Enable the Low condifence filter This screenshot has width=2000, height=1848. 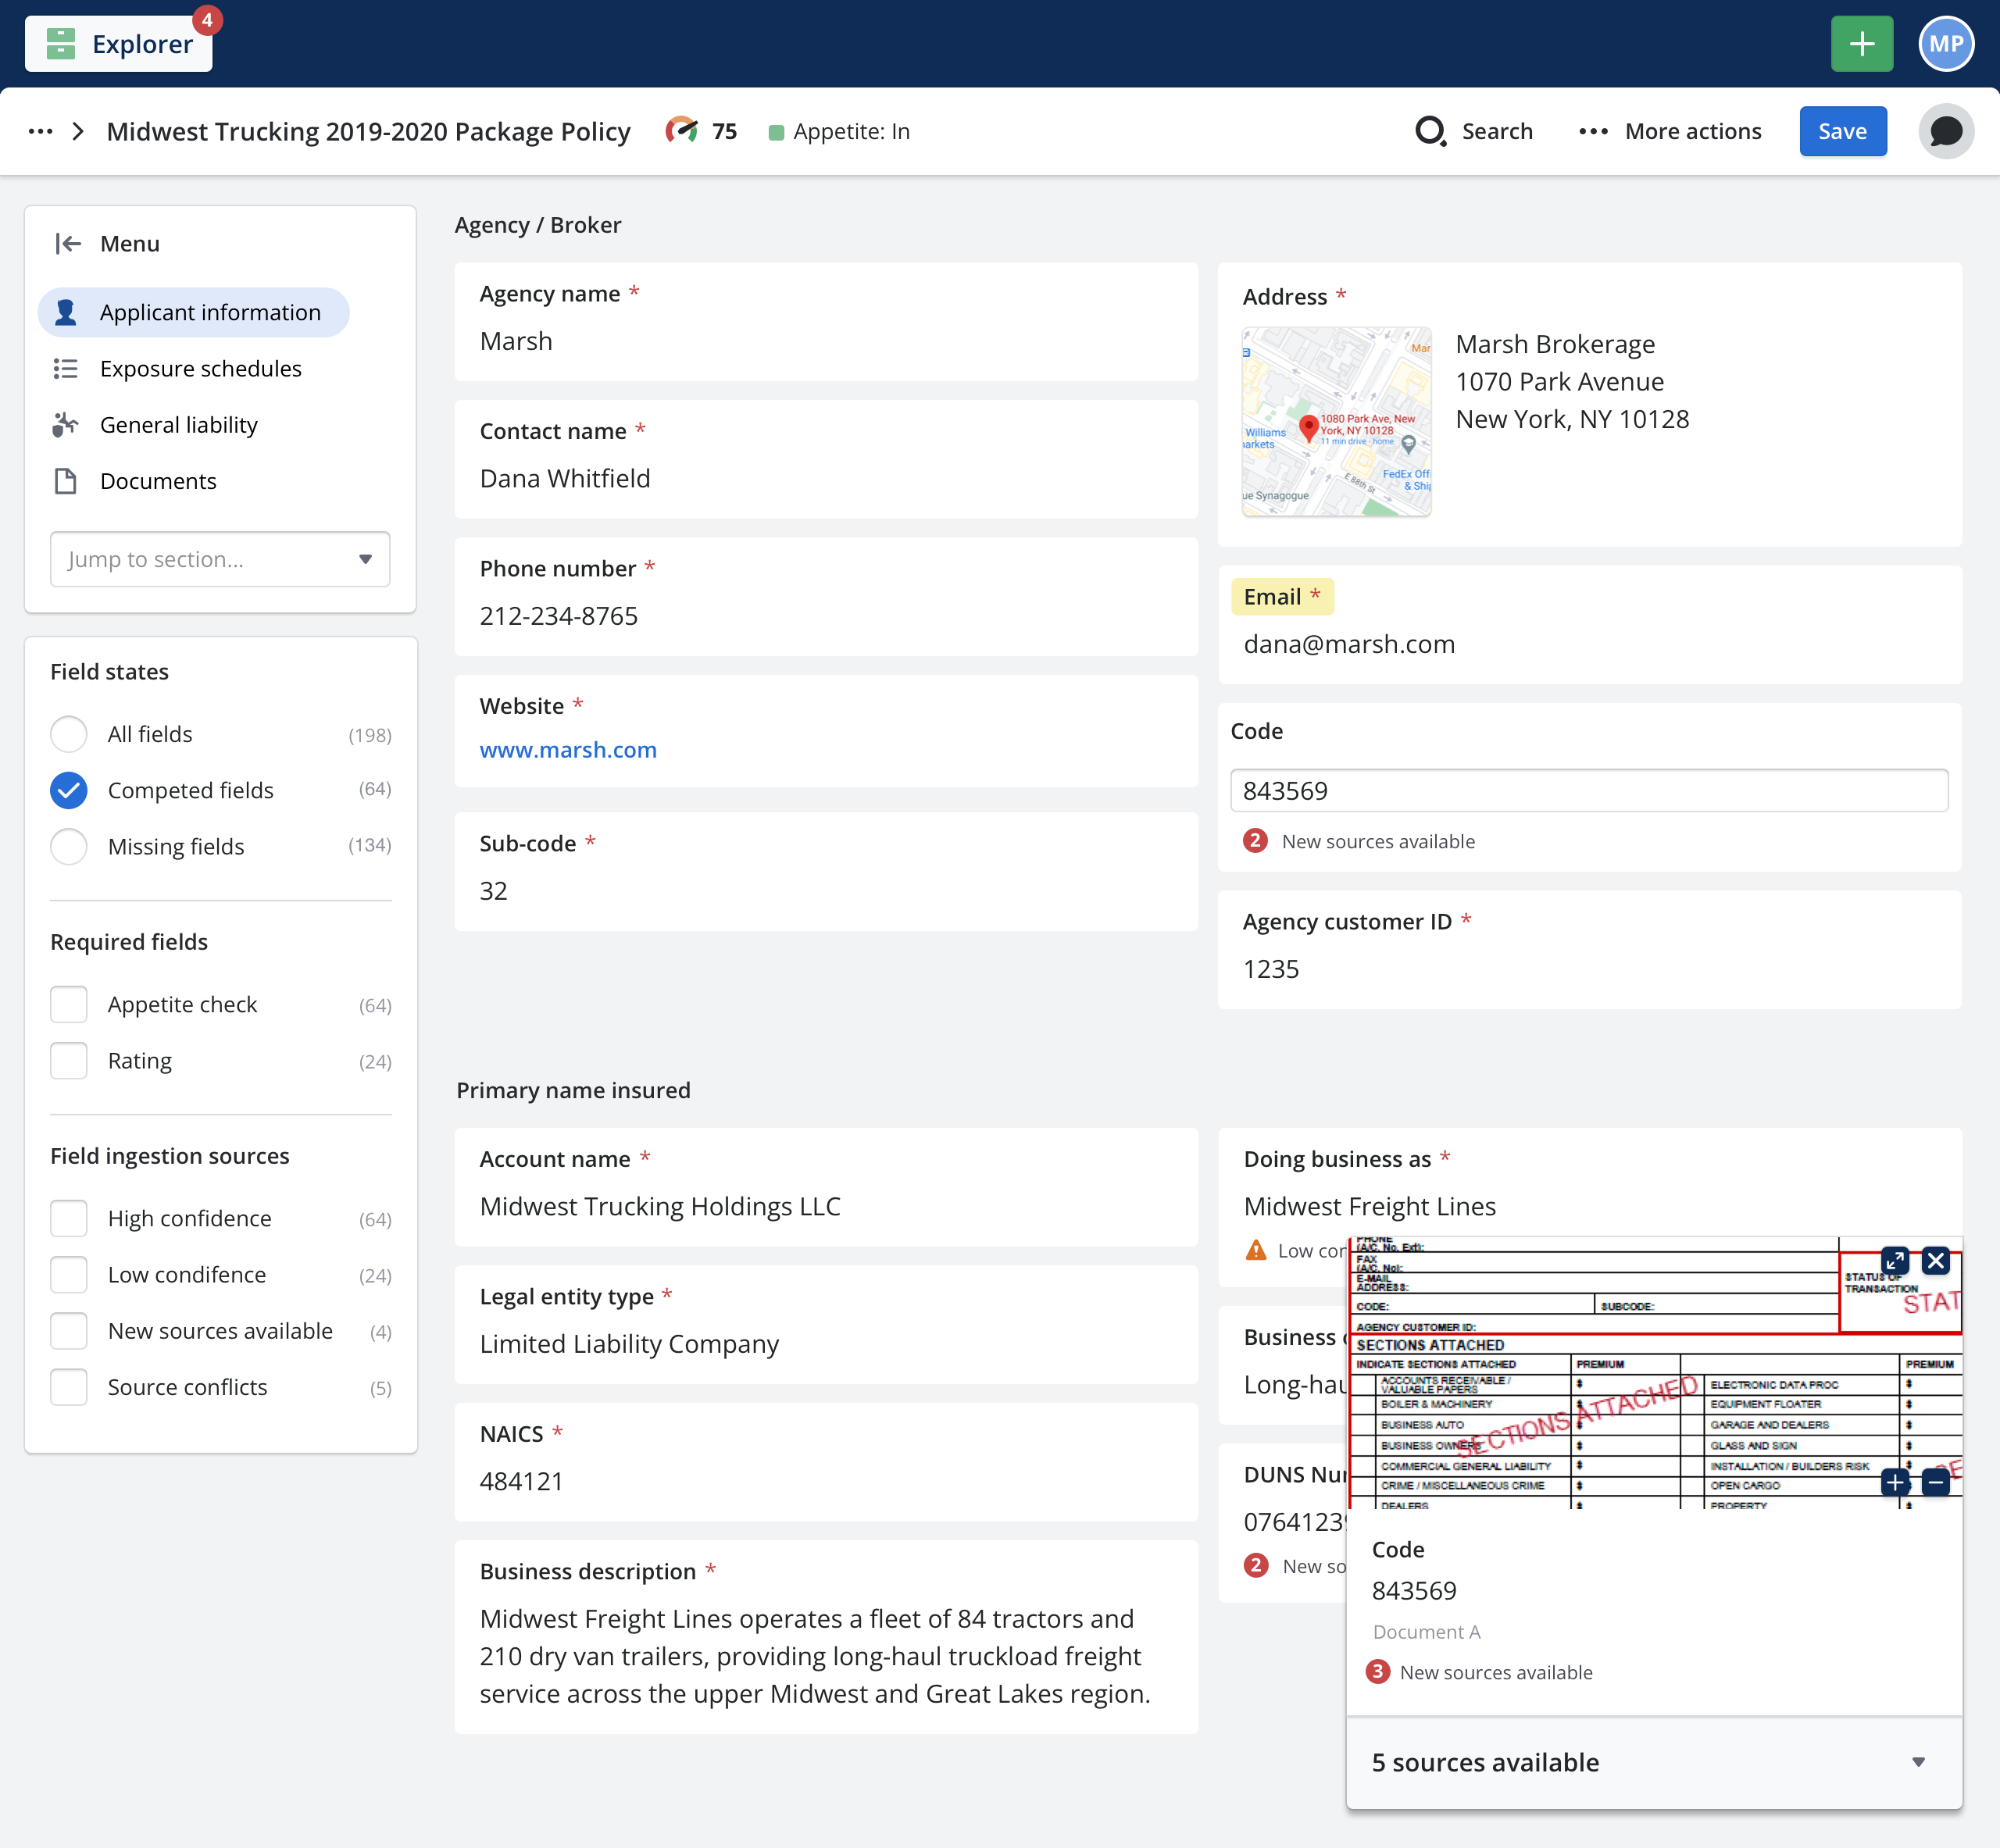coord(69,1274)
